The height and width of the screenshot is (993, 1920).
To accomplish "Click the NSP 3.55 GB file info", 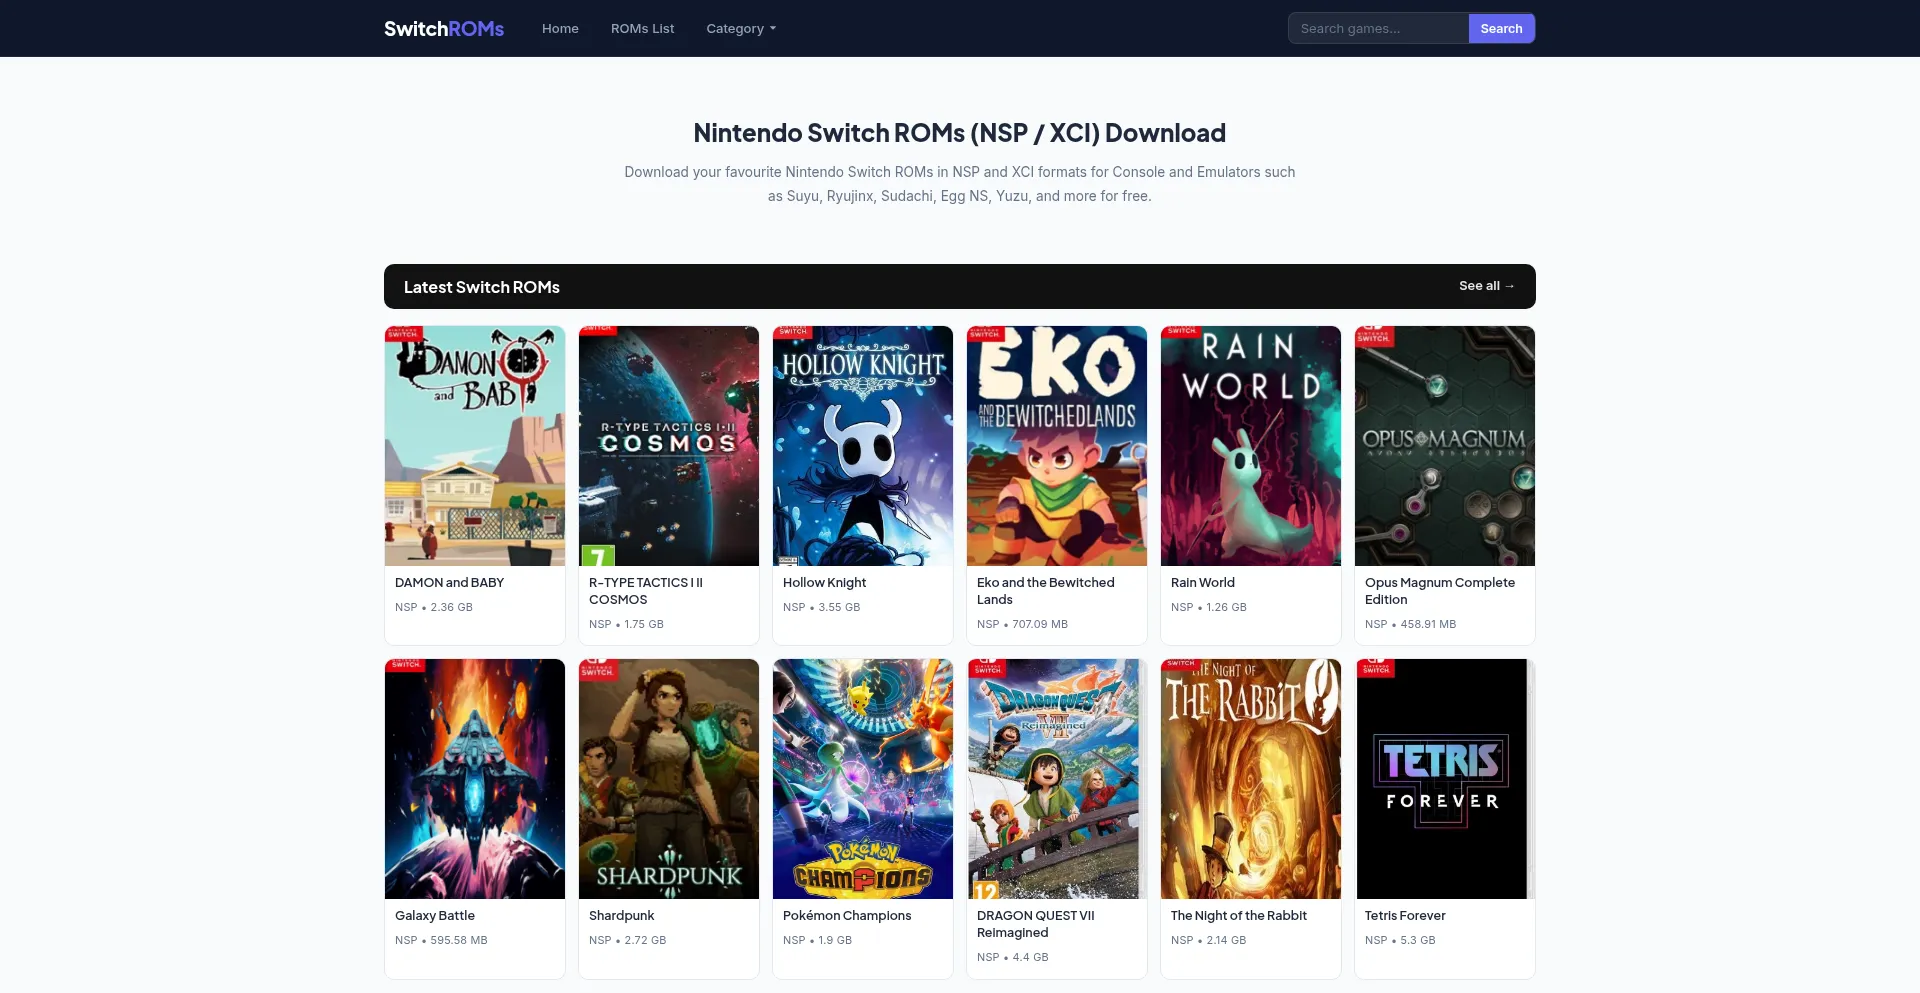I will [x=822, y=607].
